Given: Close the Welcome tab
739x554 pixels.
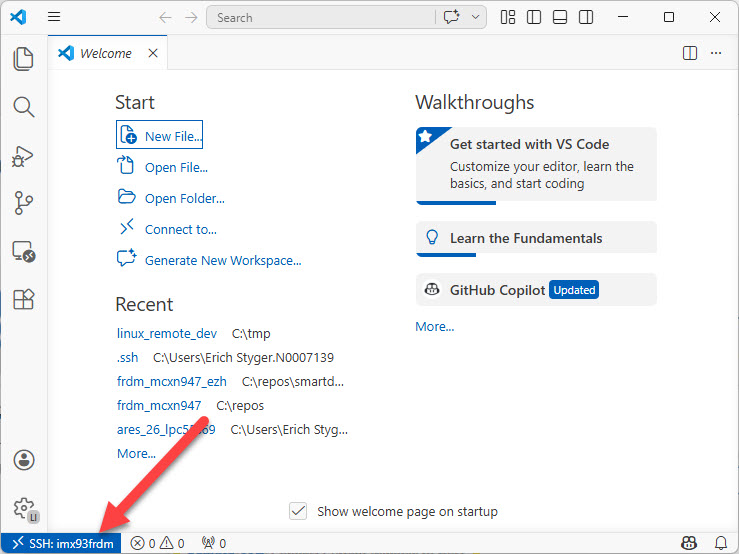Looking at the screenshot, I should (x=153, y=53).
